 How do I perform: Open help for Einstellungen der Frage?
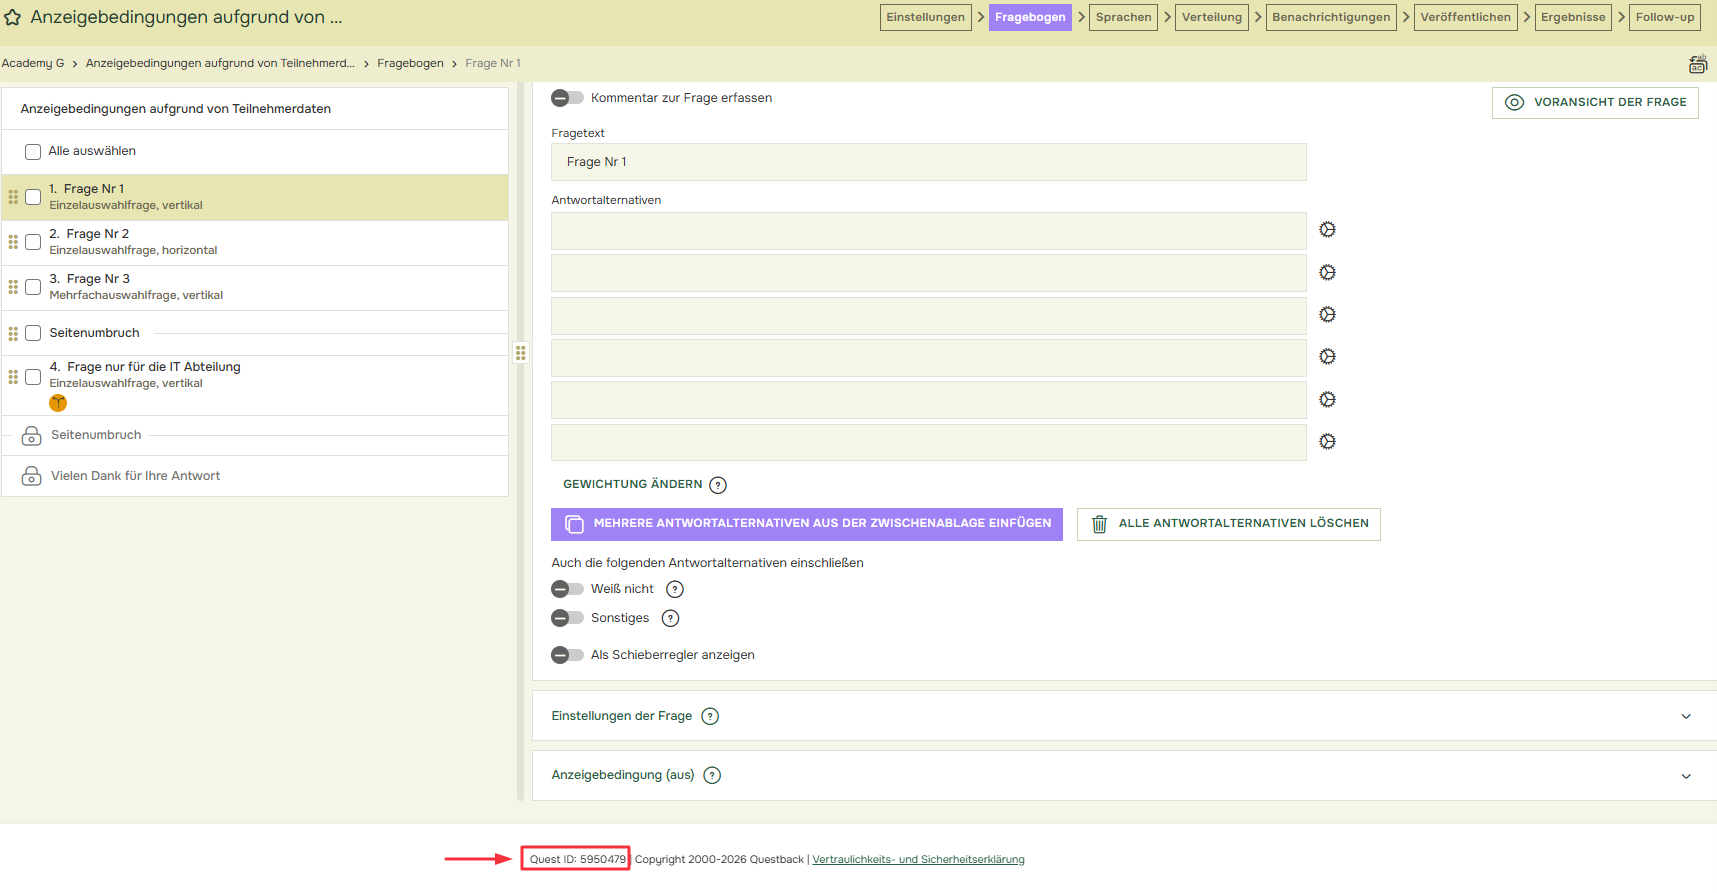(x=710, y=716)
